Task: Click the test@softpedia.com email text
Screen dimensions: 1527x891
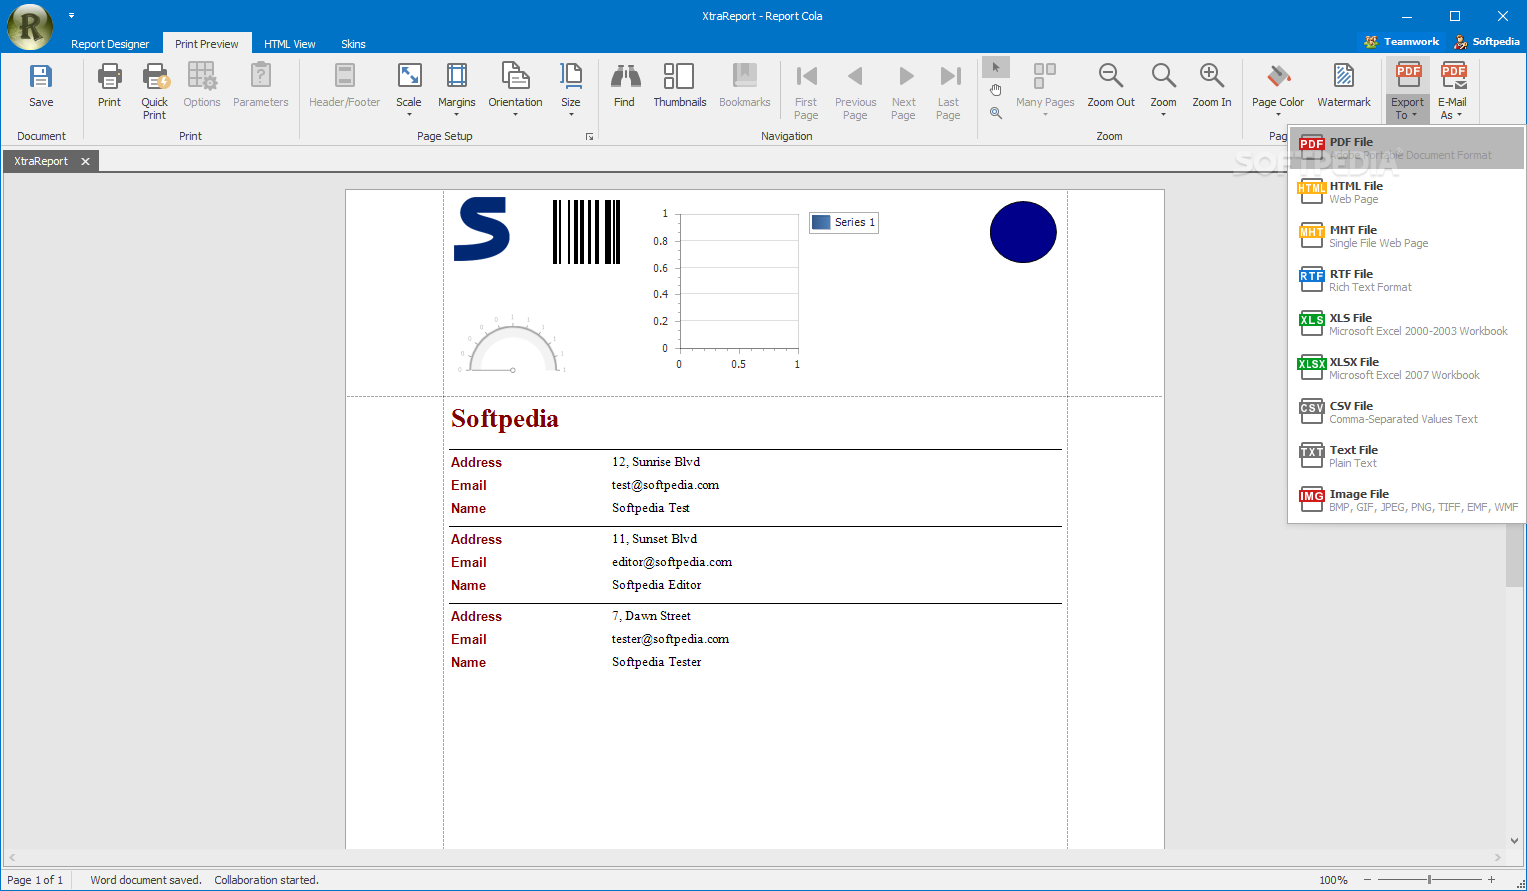Action: [x=665, y=485]
